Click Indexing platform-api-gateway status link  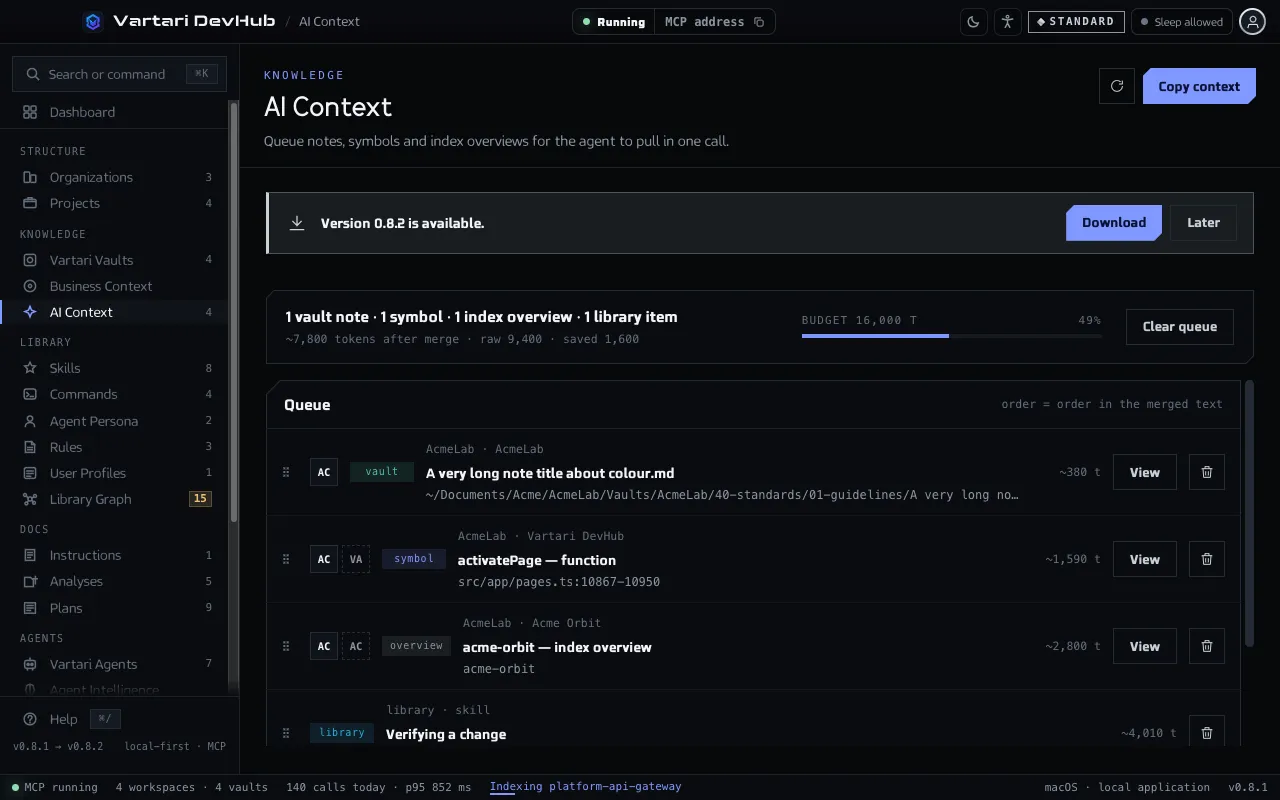click(585, 787)
